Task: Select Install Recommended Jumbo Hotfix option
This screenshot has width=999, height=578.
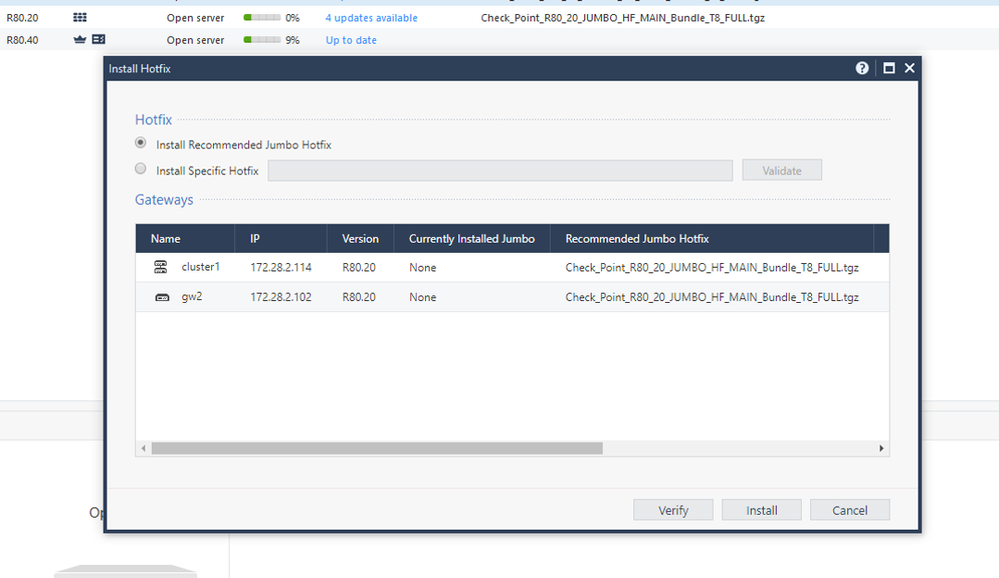Action: pyautogui.click(x=141, y=143)
